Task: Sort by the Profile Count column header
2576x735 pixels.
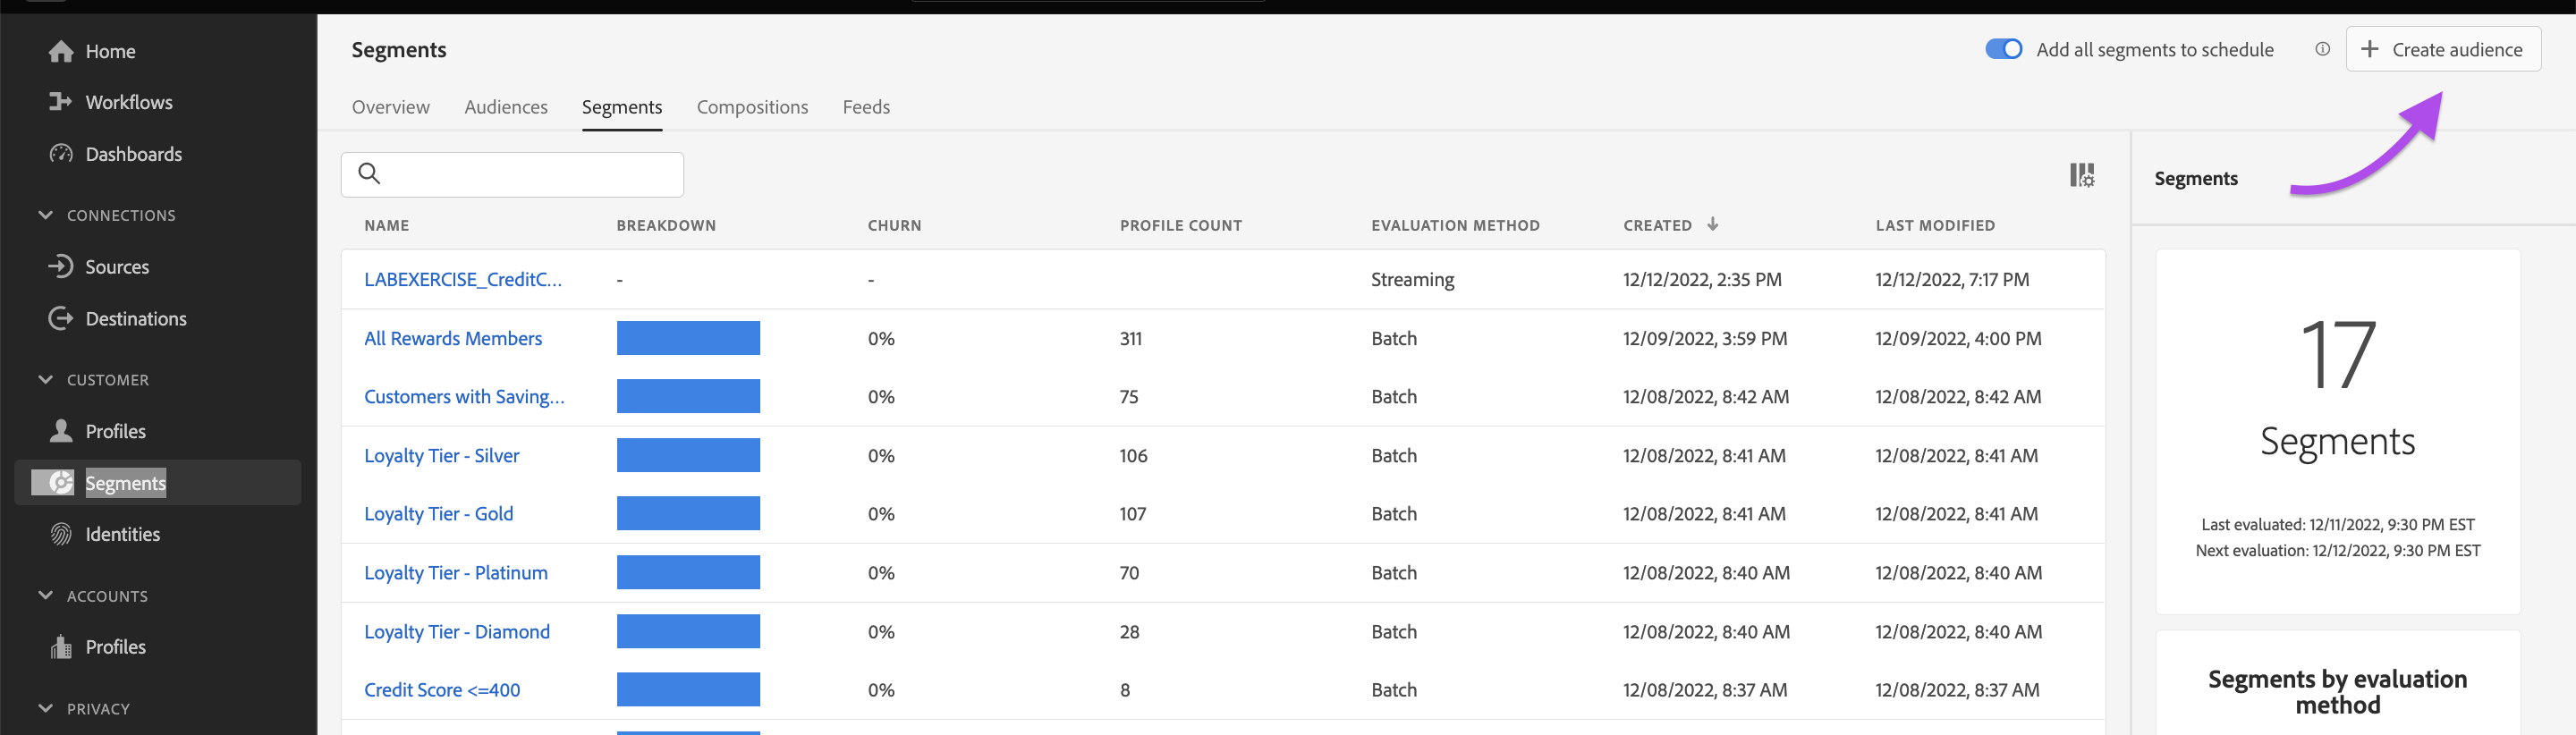Action: tap(1181, 225)
